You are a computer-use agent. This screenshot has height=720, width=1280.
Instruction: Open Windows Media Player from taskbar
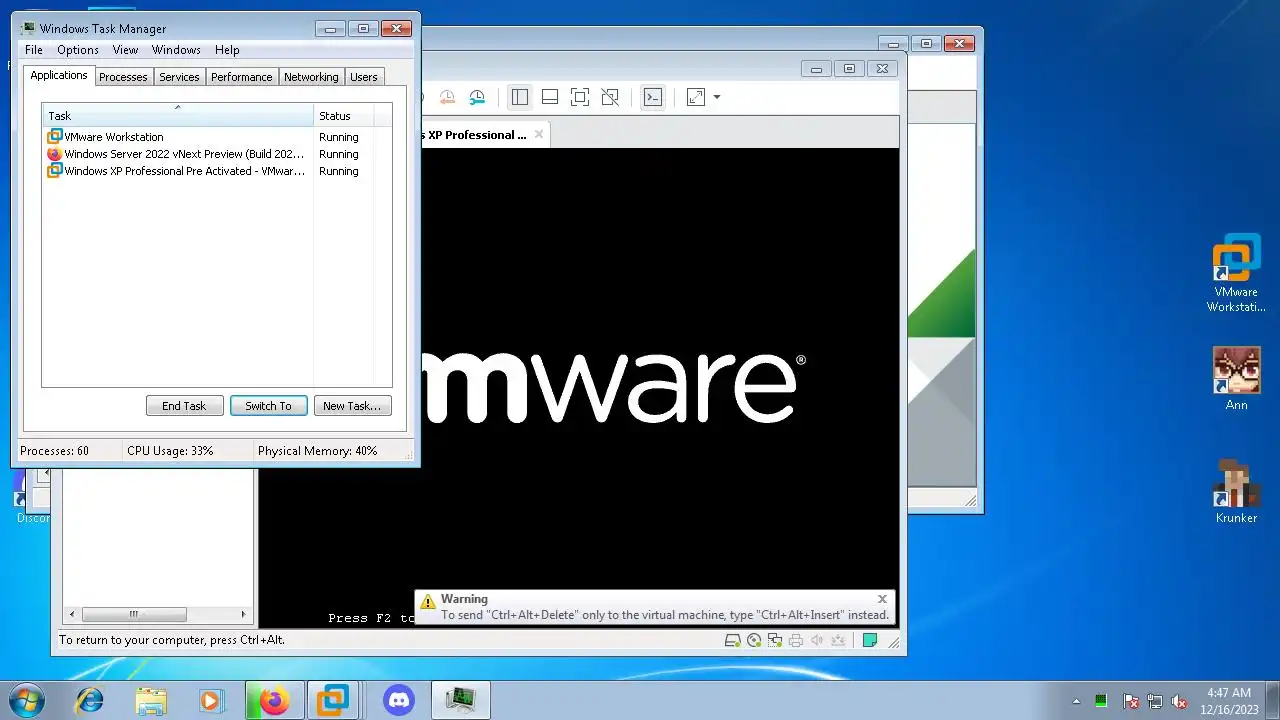tap(212, 700)
